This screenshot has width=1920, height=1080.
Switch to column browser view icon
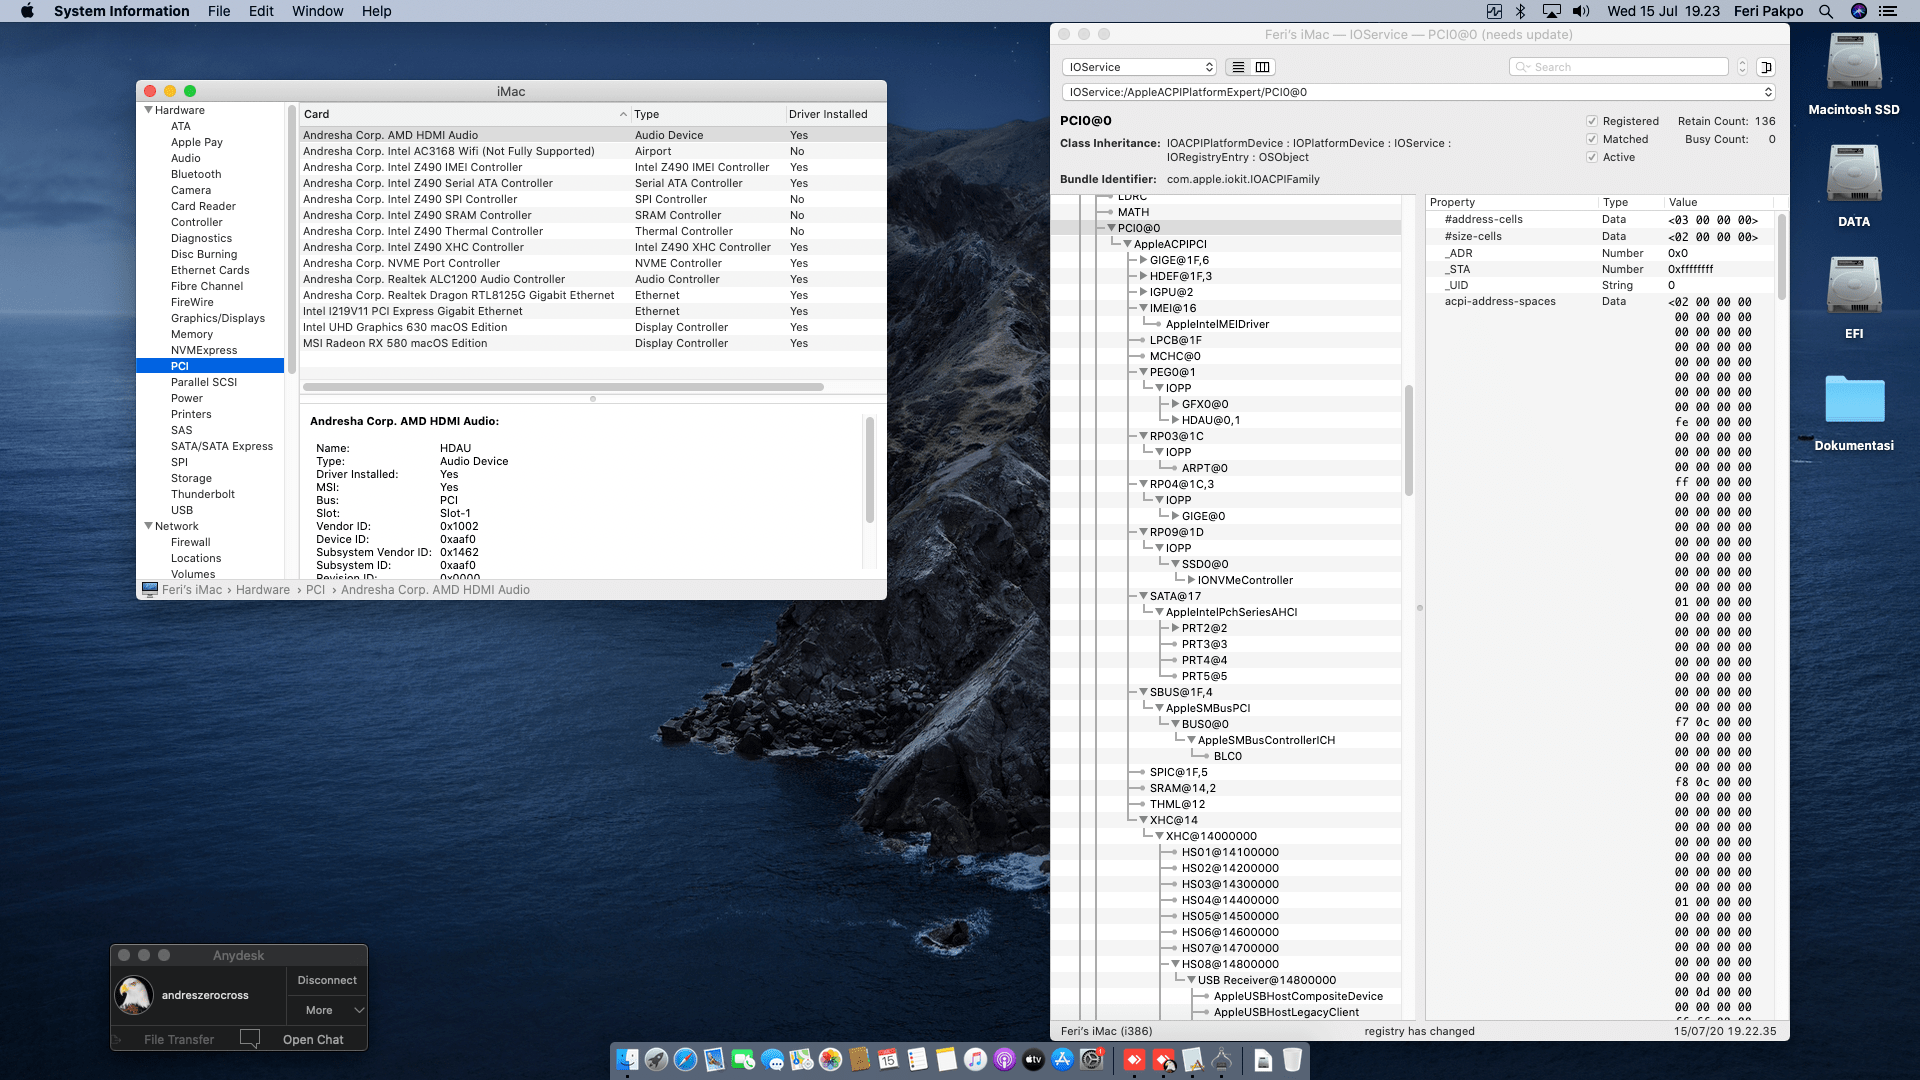coord(1263,67)
